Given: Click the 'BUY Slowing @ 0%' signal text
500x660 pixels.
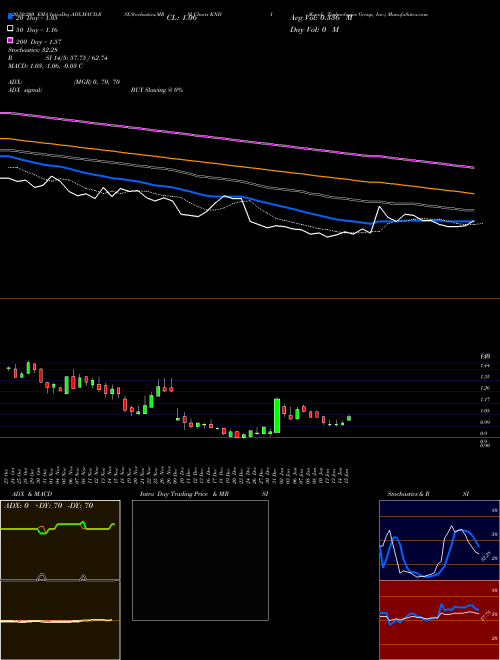Looking at the screenshot, I should (x=157, y=90).
